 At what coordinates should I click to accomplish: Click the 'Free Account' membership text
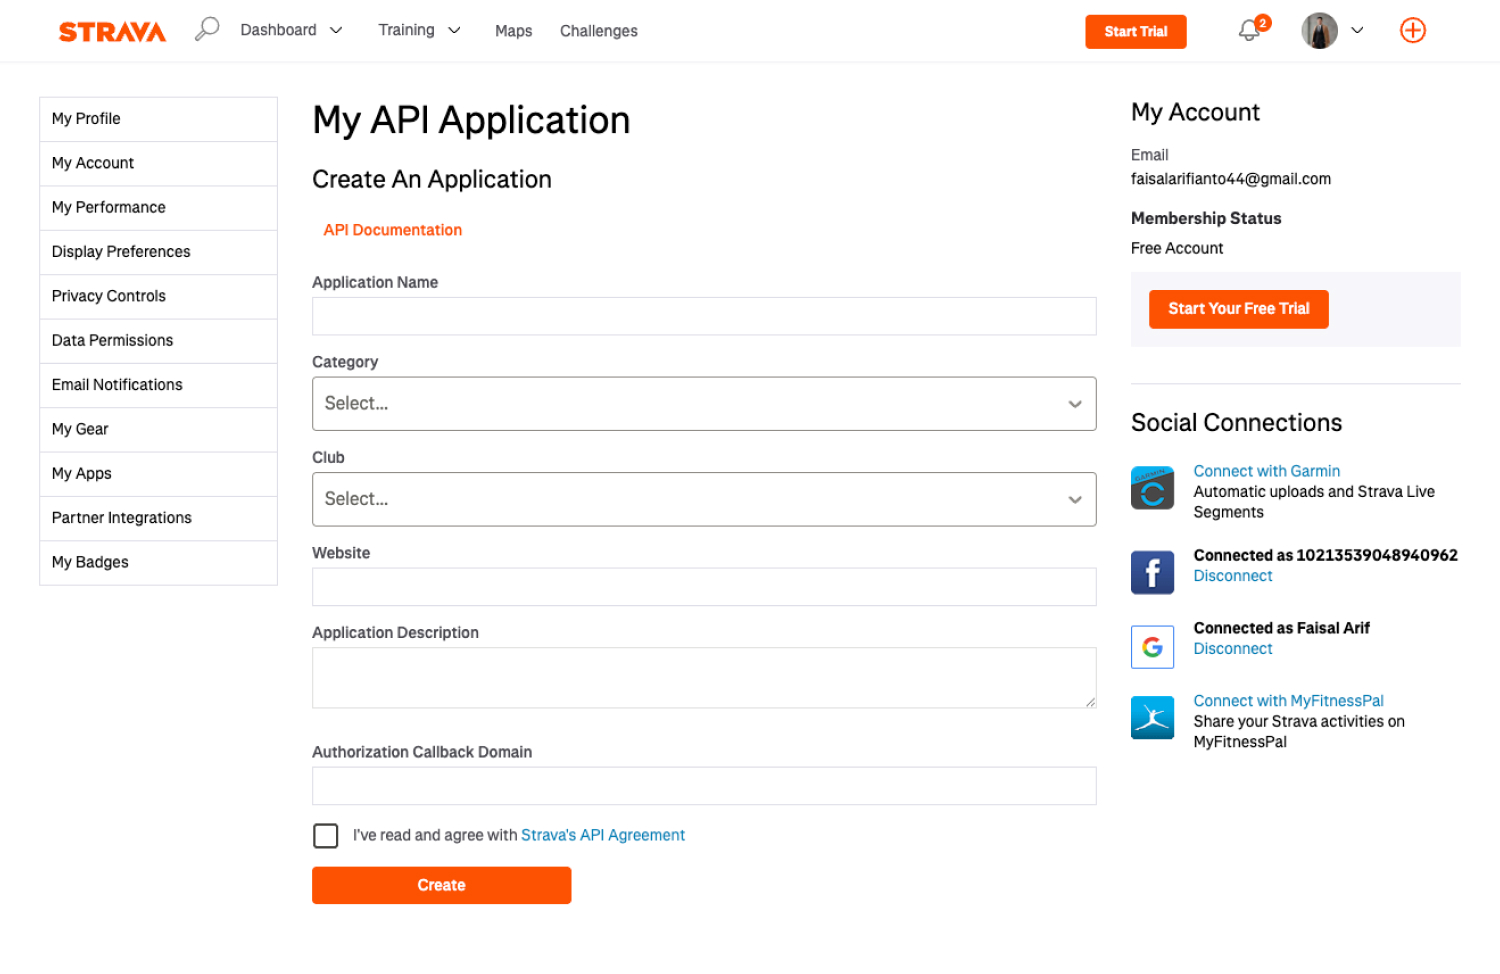tap(1177, 248)
